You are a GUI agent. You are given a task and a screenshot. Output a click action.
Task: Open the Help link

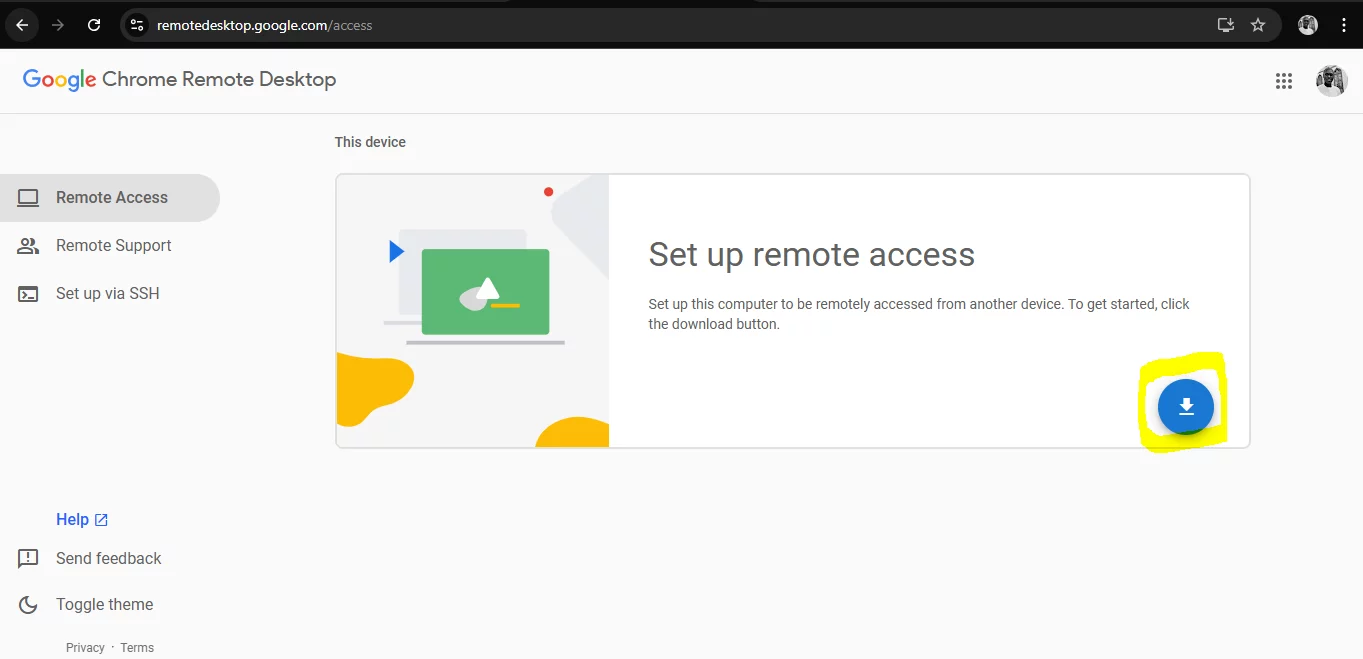(x=82, y=519)
